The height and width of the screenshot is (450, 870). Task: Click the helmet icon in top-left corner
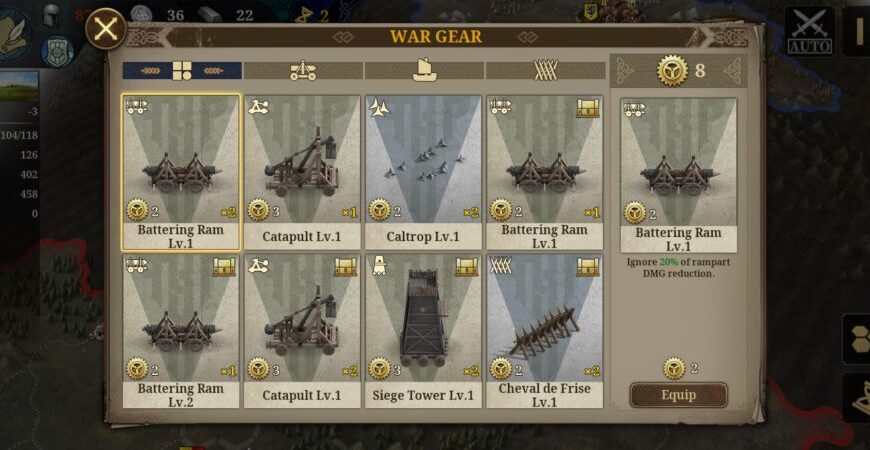pyautogui.click(x=52, y=15)
